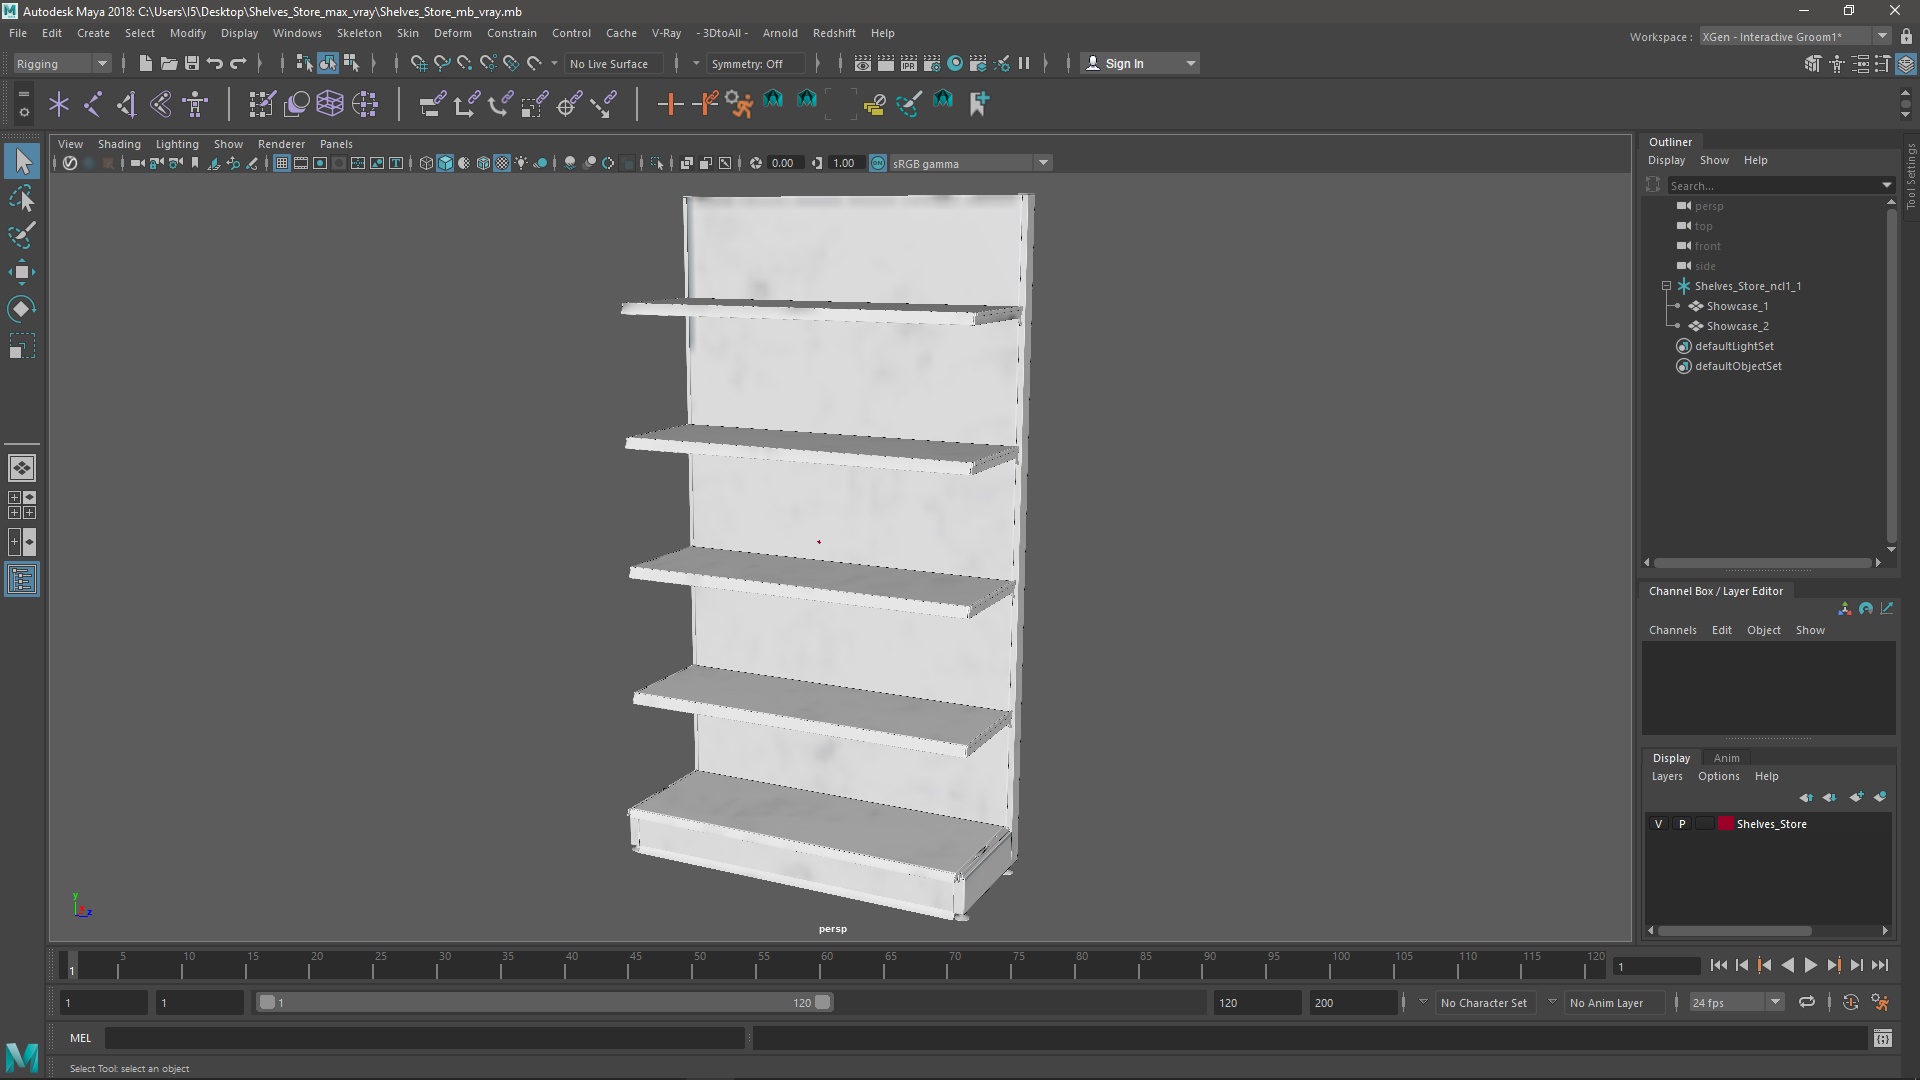Open the Rigging menu set dropdown
This screenshot has height=1080, width=1920.
(x=61, y=63)
